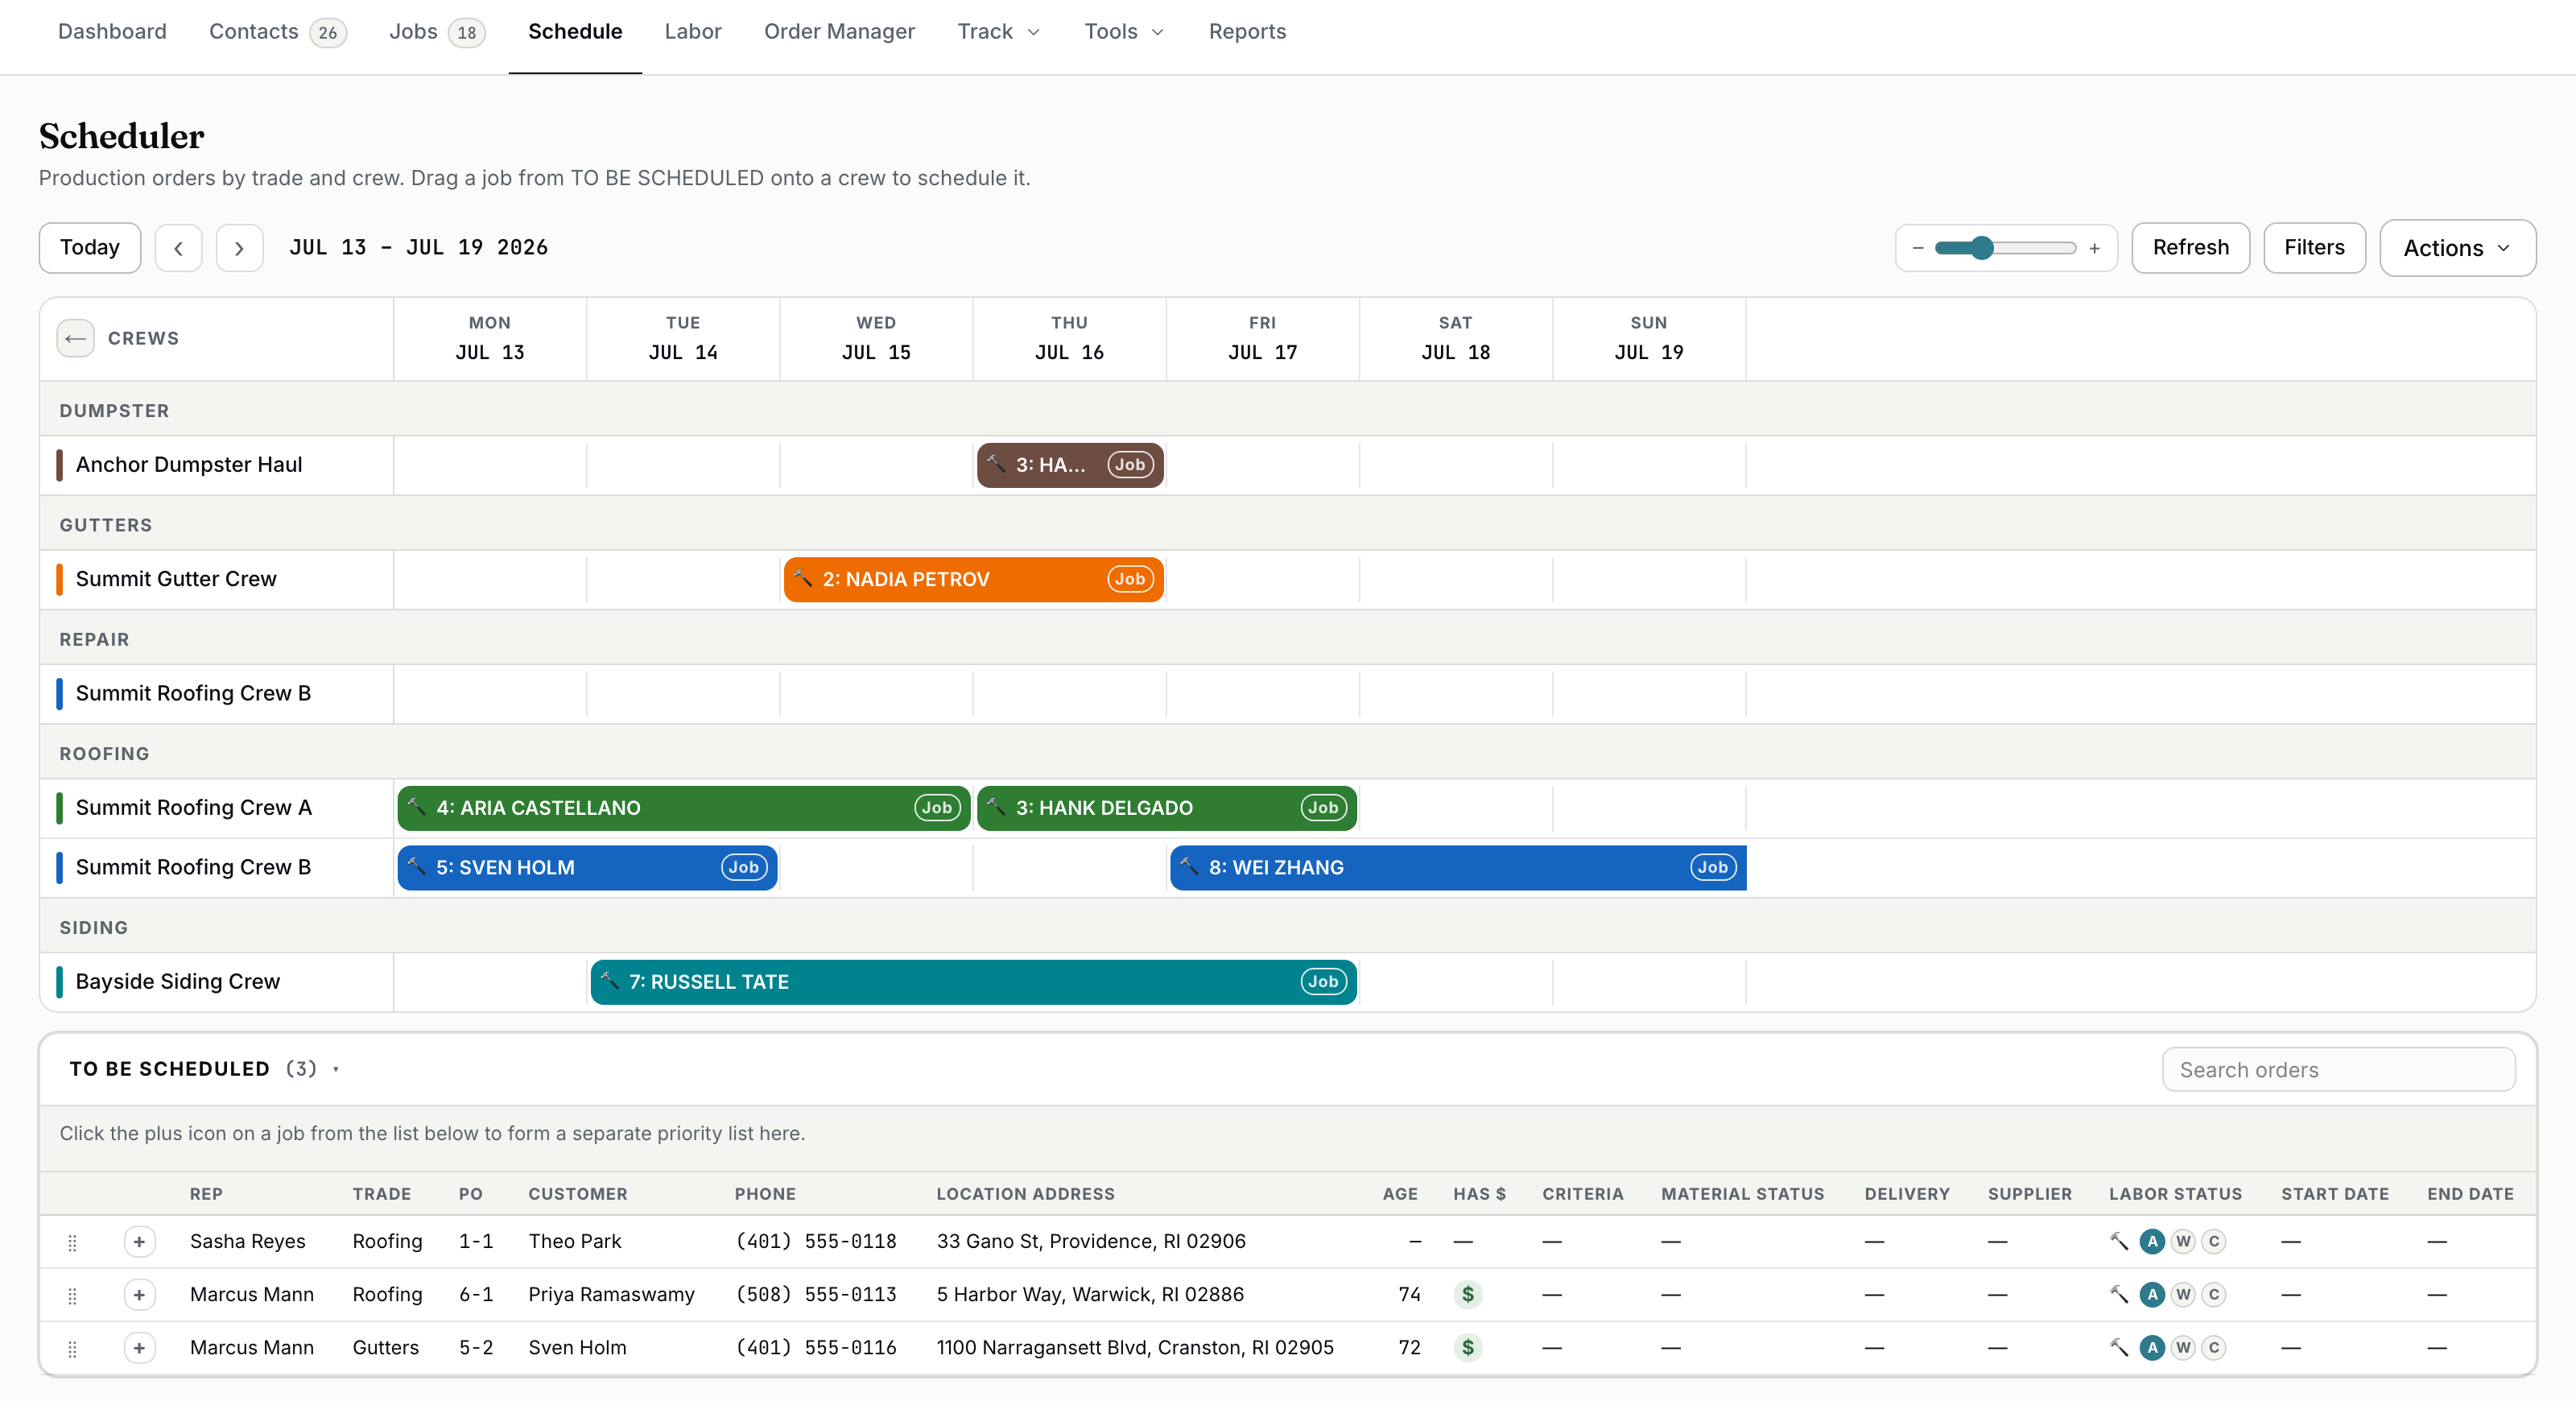Add Theo Park job to priority list
This screenshot has width=2576, height=1401.
click(x=139, y=1241)
